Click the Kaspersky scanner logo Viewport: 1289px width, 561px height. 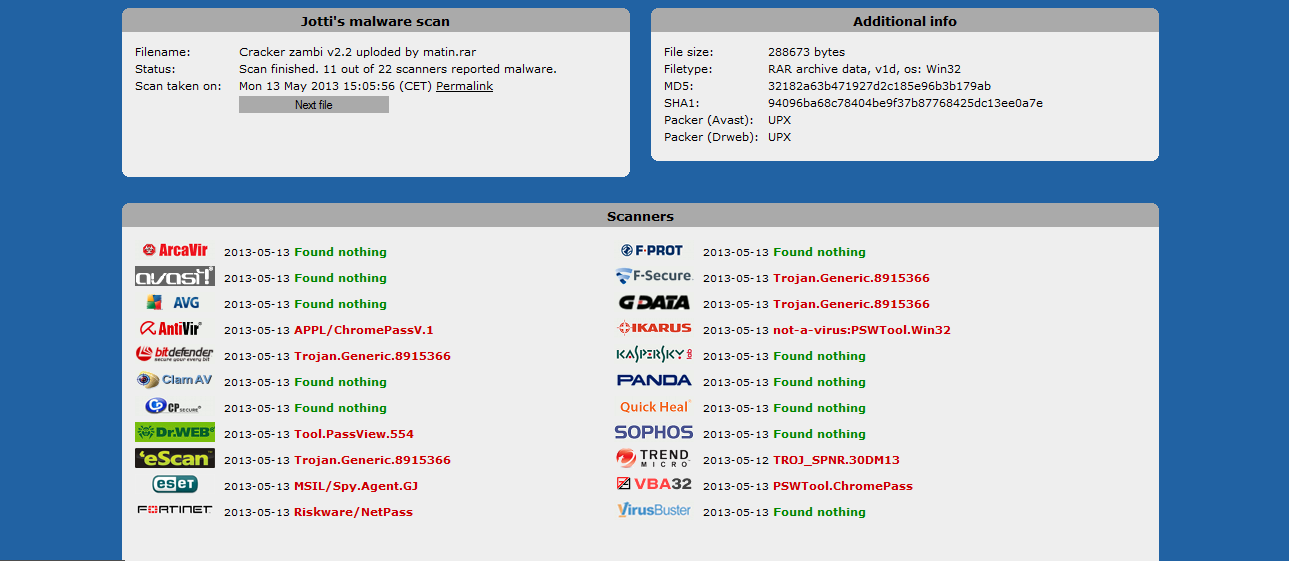[654, 354]
